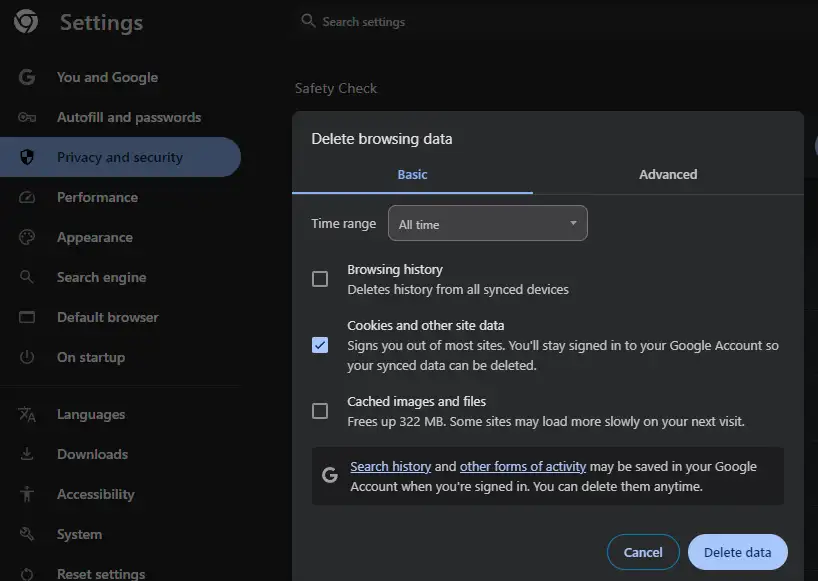Click the Chrome logo icon beside Settings
Viewport: 818px width, 581px height.
[26, 22]
